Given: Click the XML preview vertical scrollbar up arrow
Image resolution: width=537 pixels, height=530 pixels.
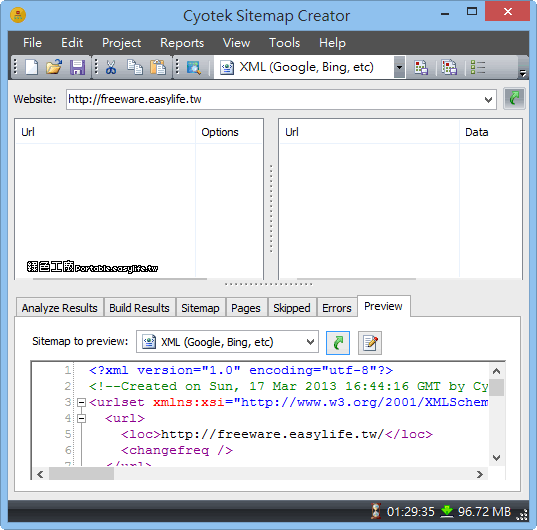Looking at the screenshot, I should coord(497,371).
